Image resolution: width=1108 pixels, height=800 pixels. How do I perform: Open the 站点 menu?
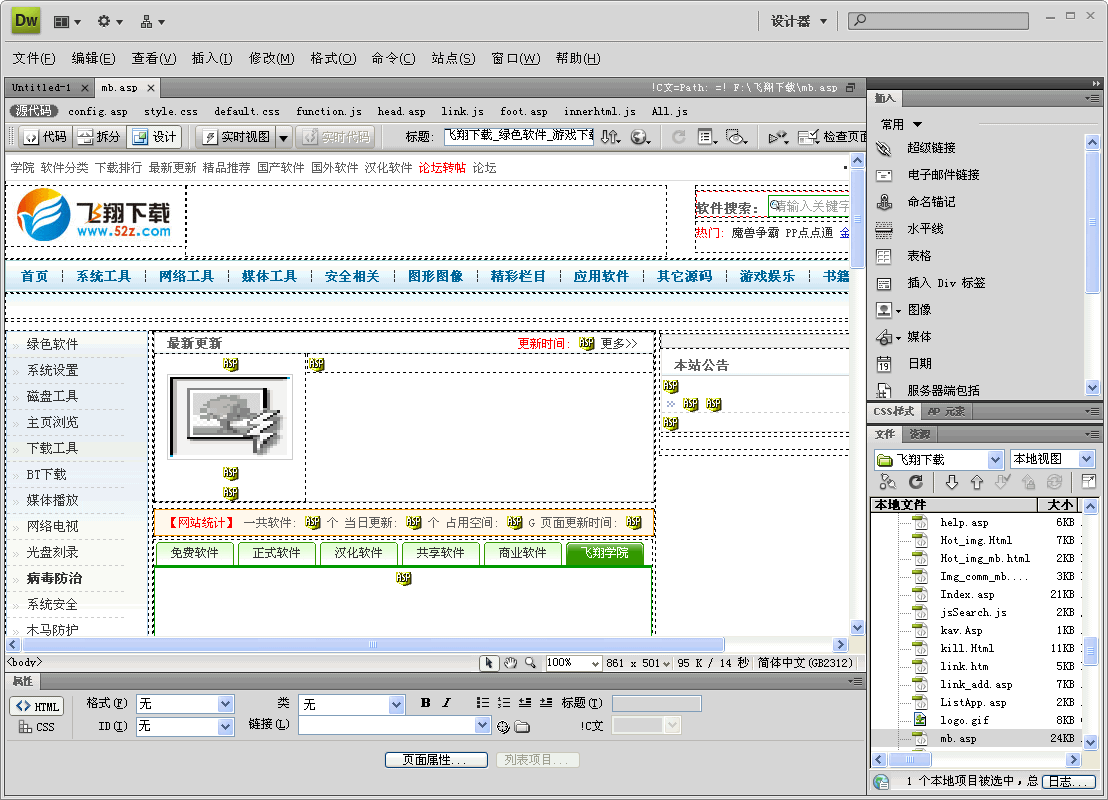(453, 57)
